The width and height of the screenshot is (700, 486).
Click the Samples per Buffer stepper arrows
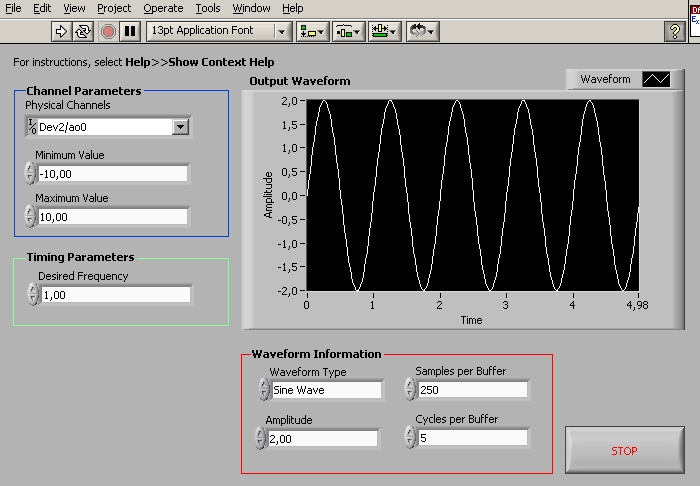(410, 390)
